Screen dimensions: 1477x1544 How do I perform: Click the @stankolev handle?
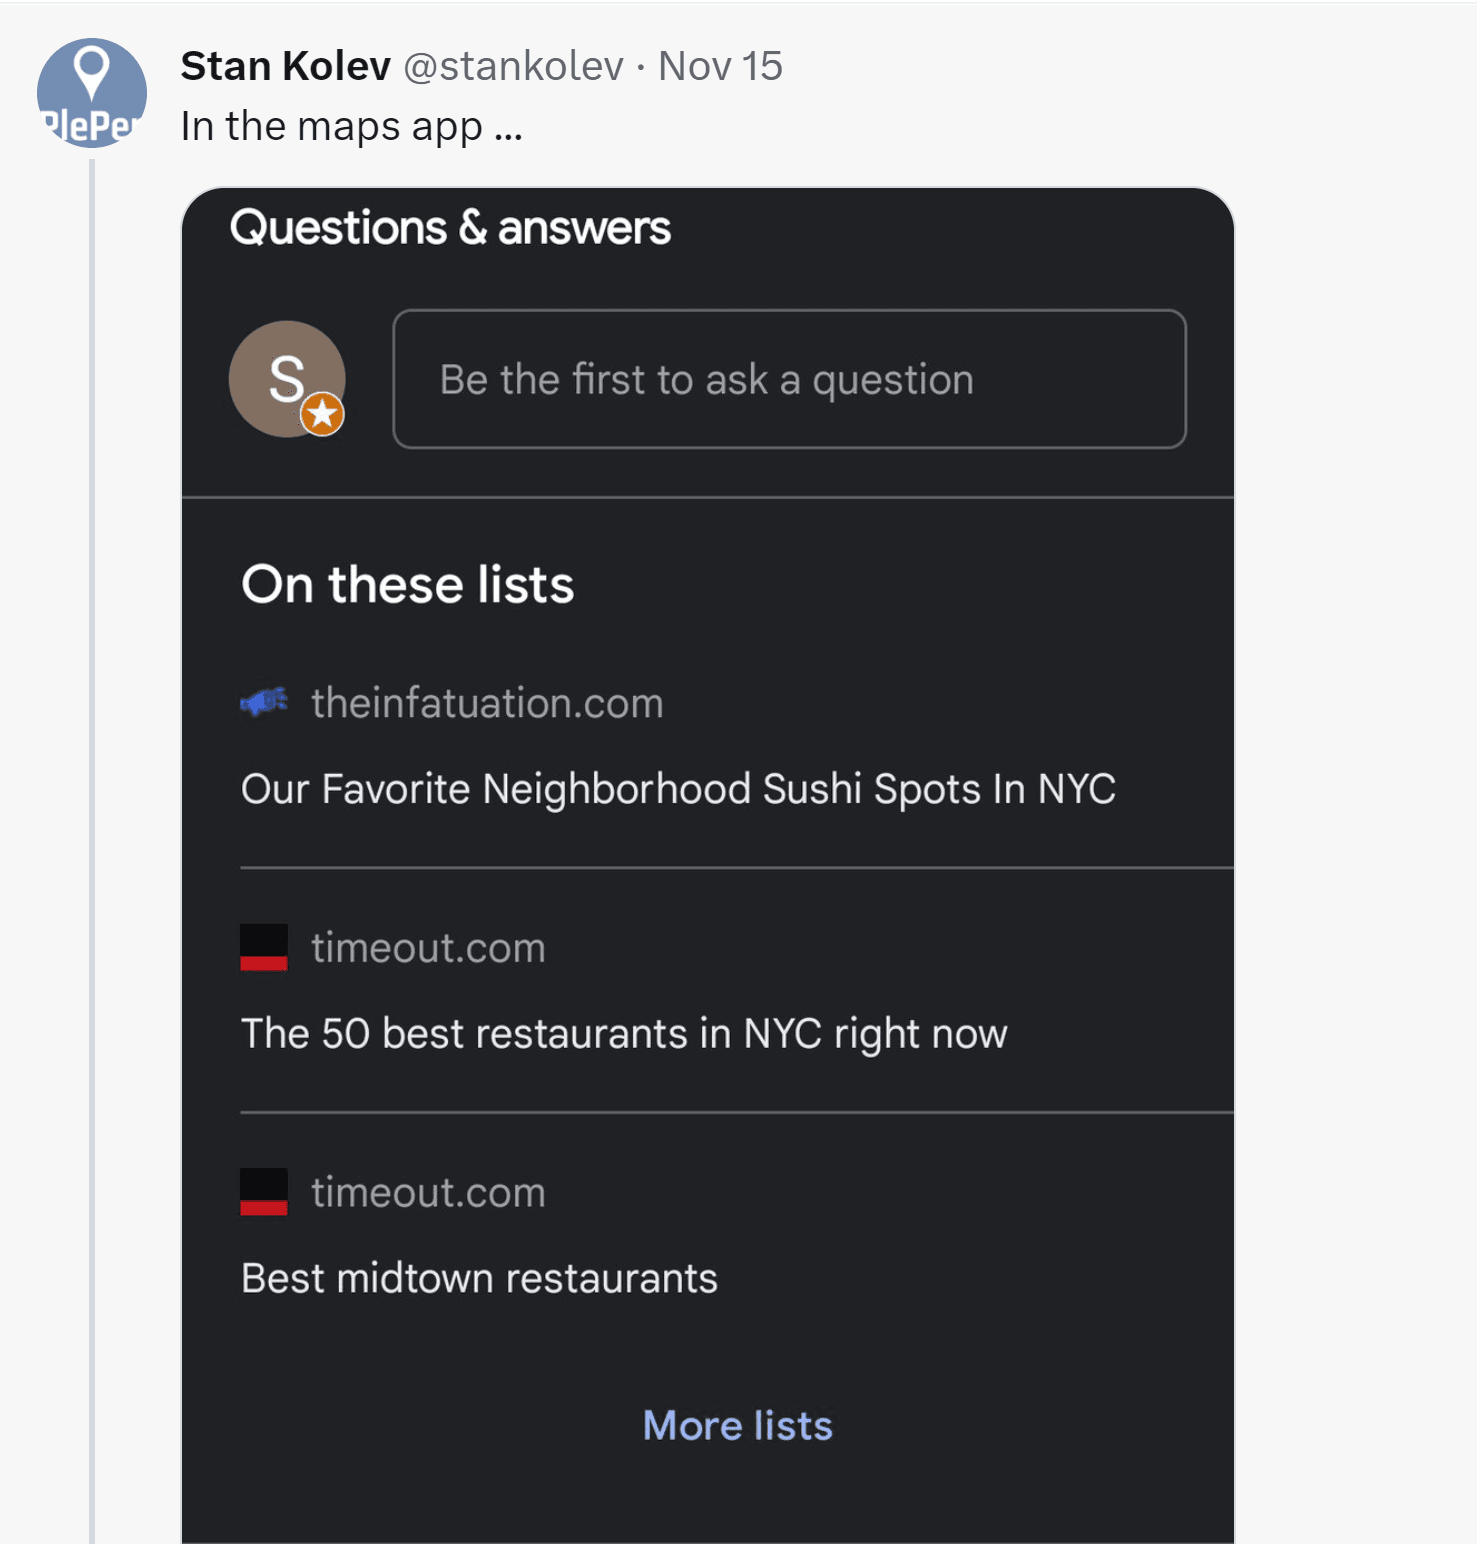click(513, 66)
